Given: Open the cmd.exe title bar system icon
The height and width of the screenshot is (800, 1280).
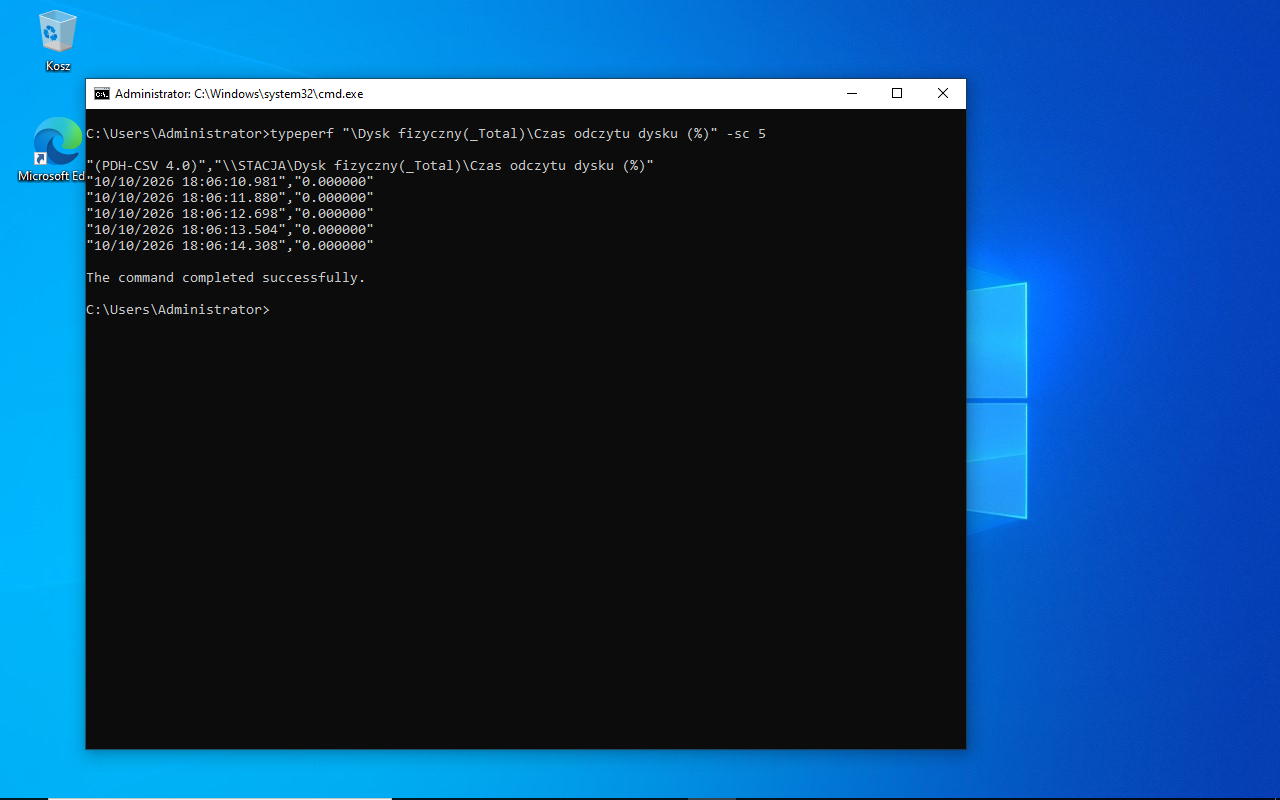Looking at the screenshot, I should tap(102, 94).
